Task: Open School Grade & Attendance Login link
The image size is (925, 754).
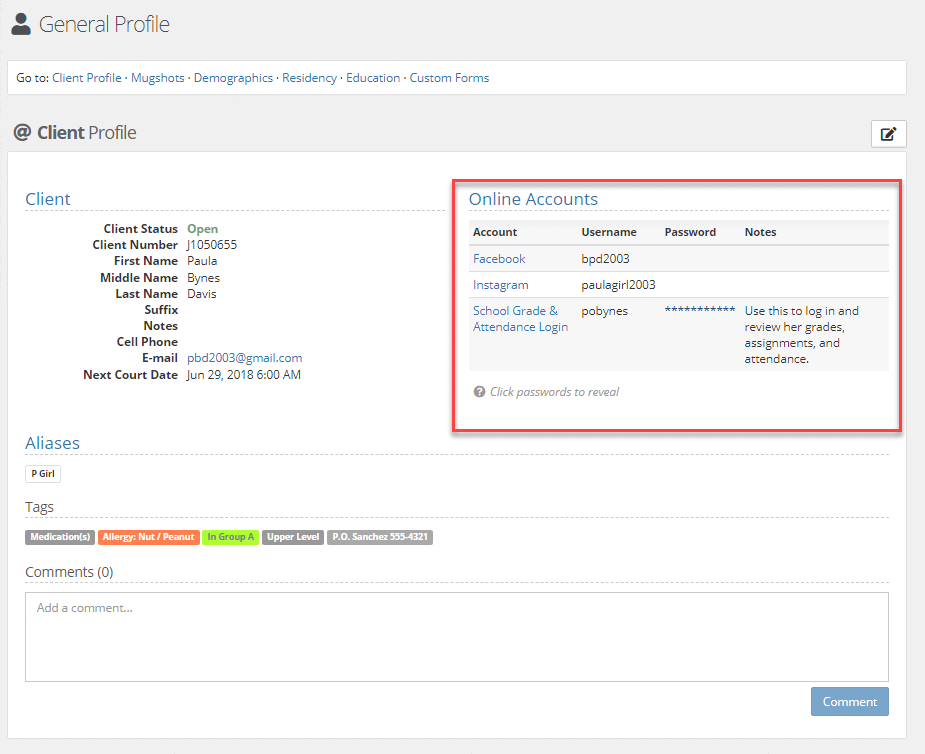Action: [x=520, y=319]
